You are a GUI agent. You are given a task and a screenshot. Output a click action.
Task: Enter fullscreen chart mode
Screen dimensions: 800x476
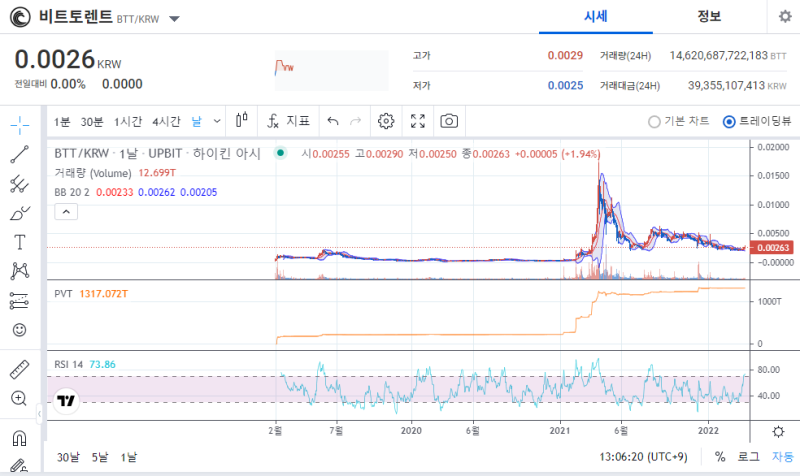pos(418,121)
